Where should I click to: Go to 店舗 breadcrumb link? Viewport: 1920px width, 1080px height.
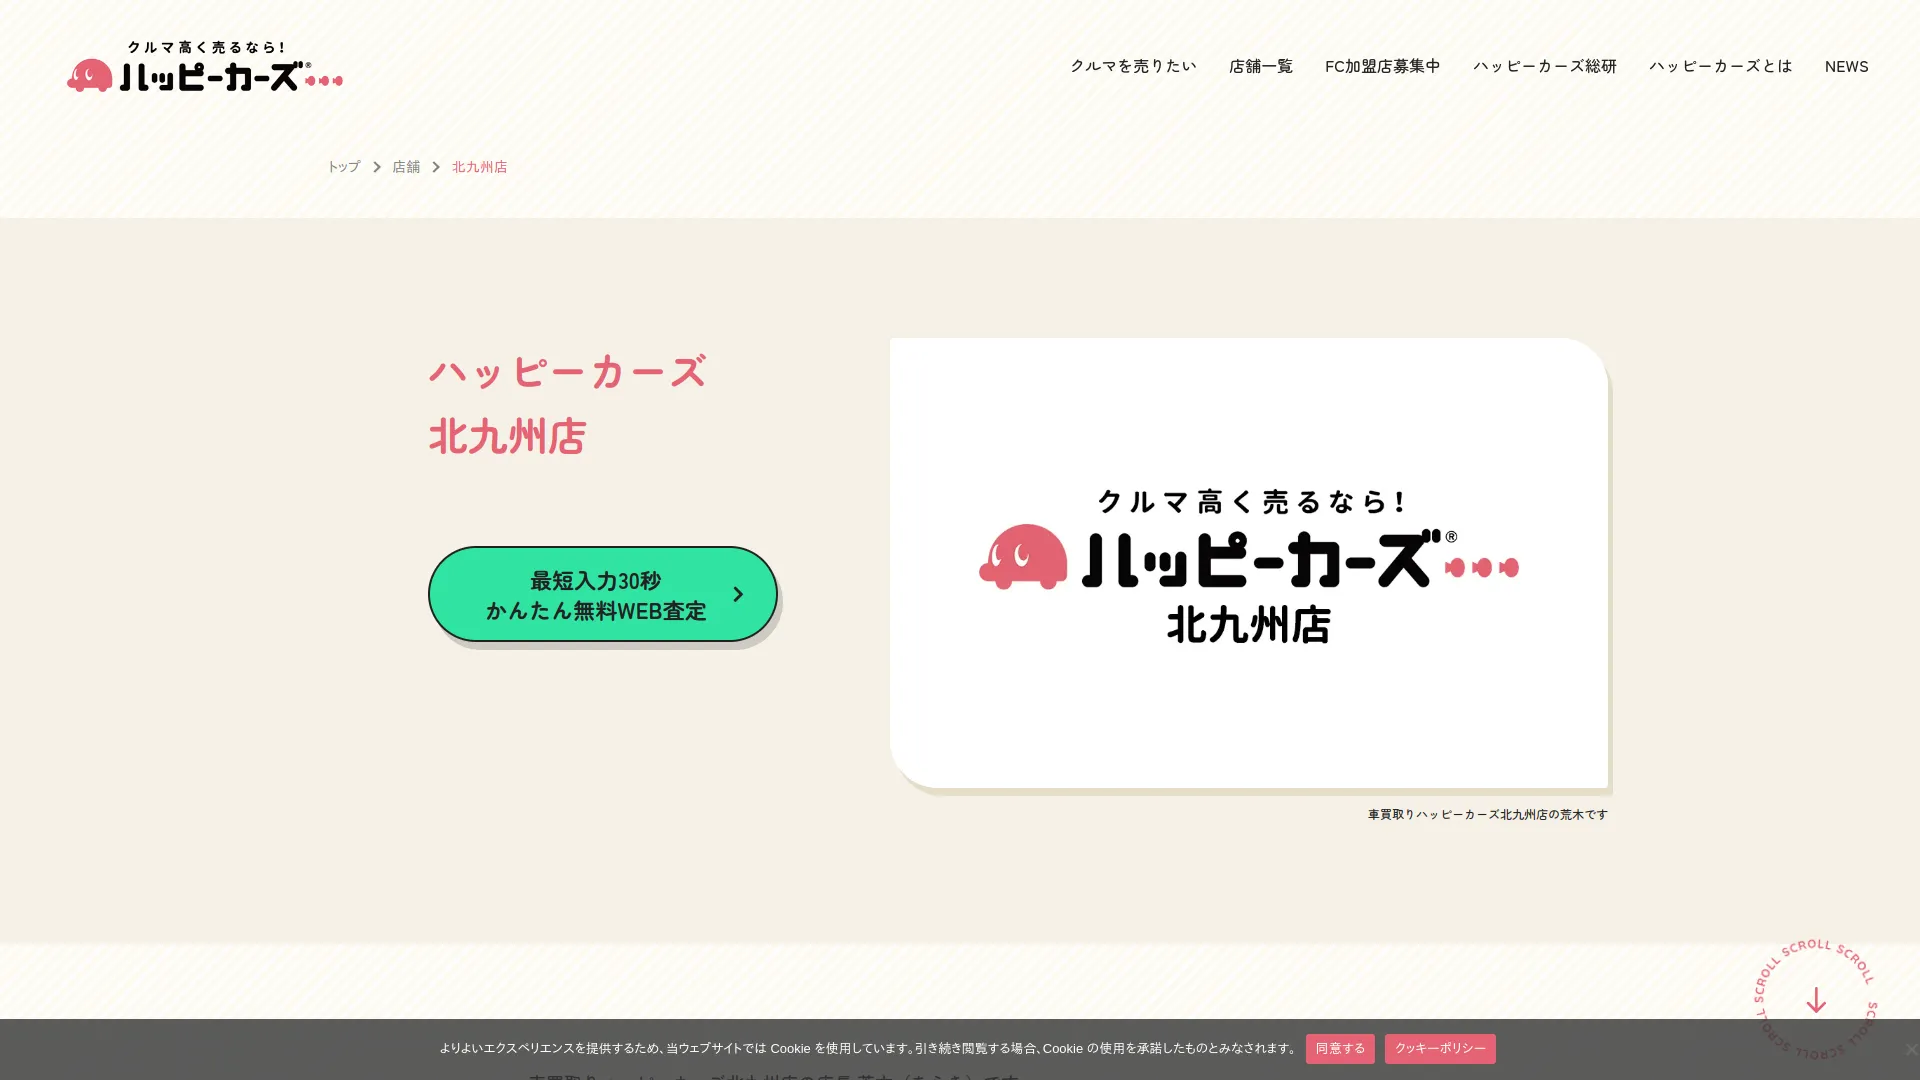(x=406, y=167)
